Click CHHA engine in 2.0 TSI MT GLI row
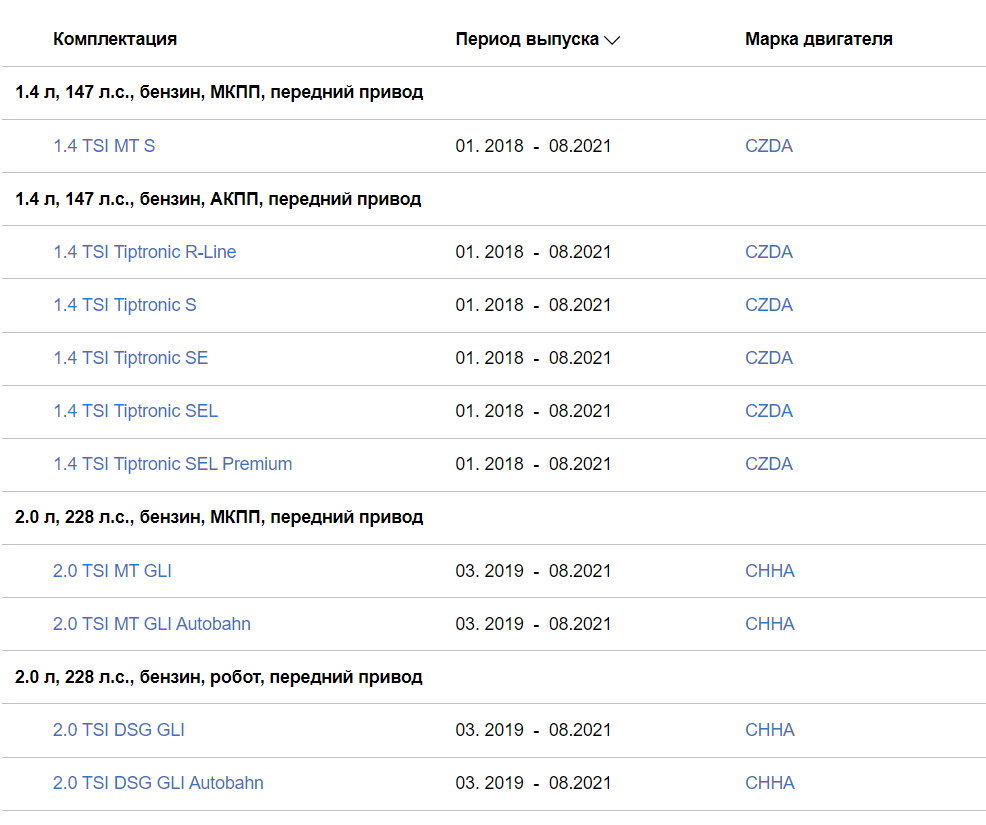 [770, 571]
